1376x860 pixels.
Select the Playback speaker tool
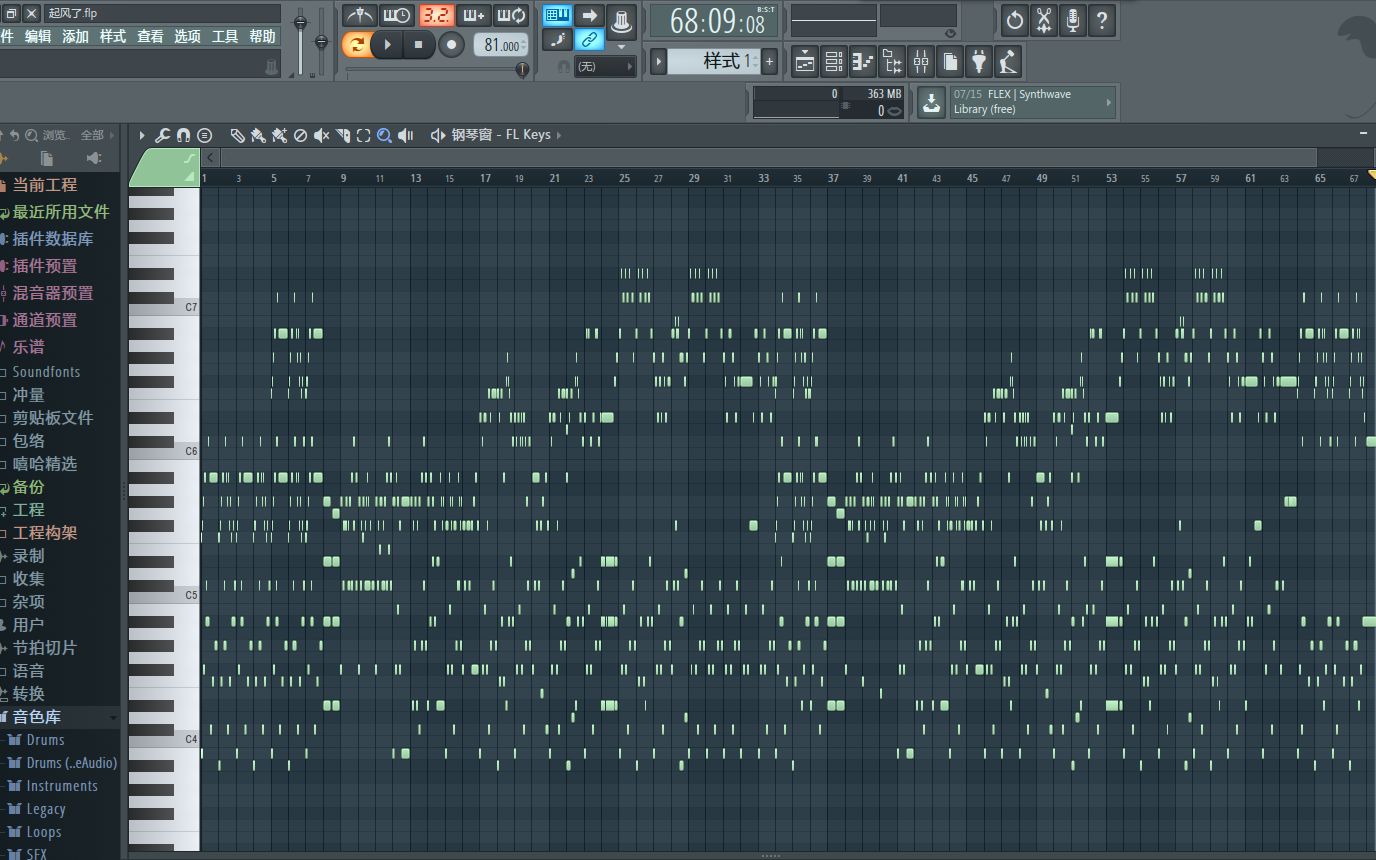[405, 135]
